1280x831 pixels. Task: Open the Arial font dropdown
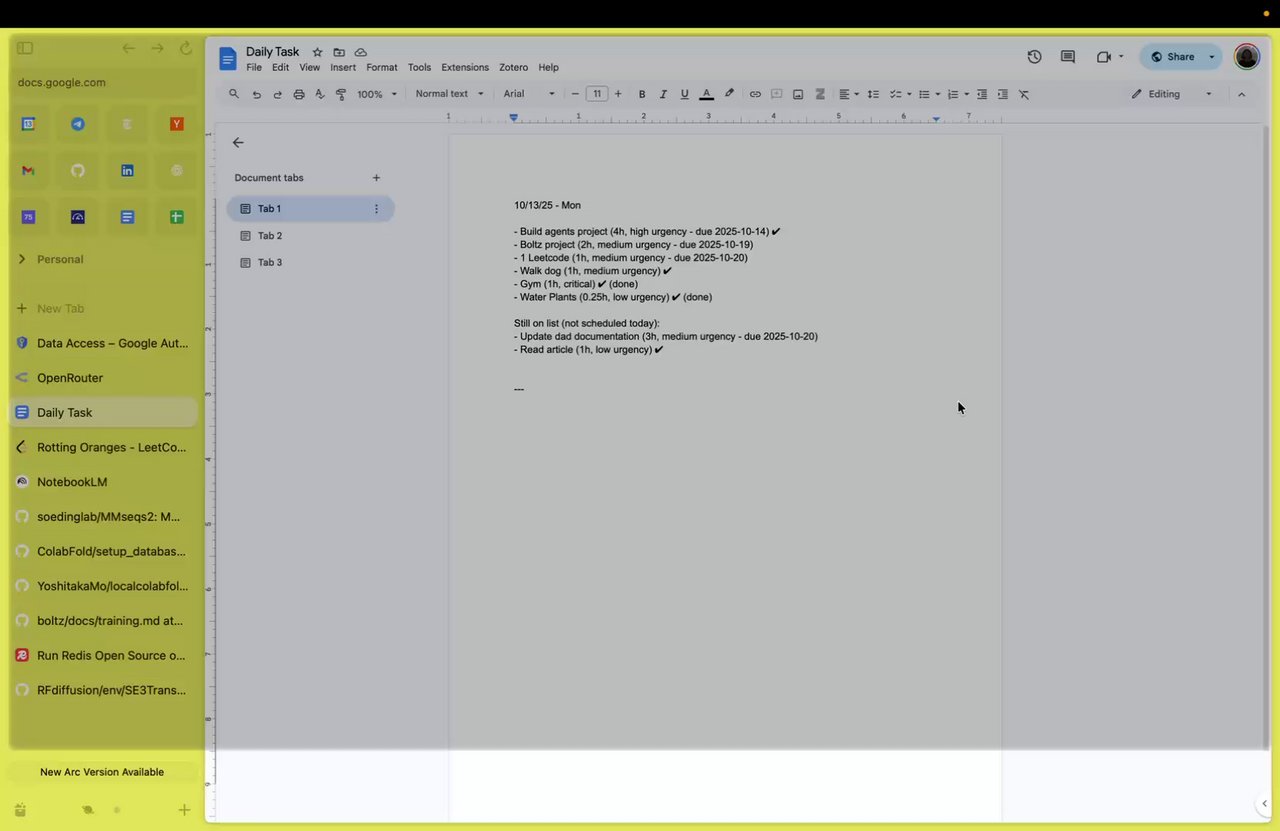[529, 94]
